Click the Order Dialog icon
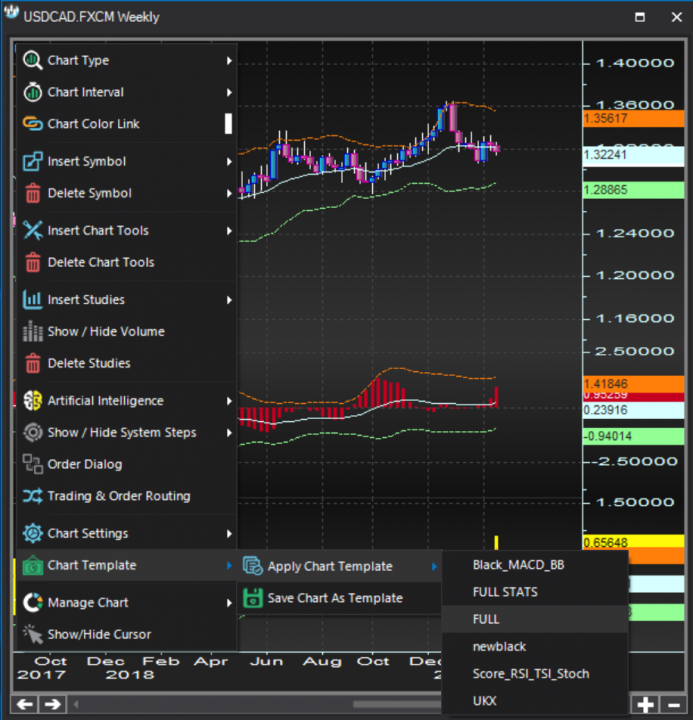This screenshot has height=720, width=693. pyautogui.click(x=33, y=464)
